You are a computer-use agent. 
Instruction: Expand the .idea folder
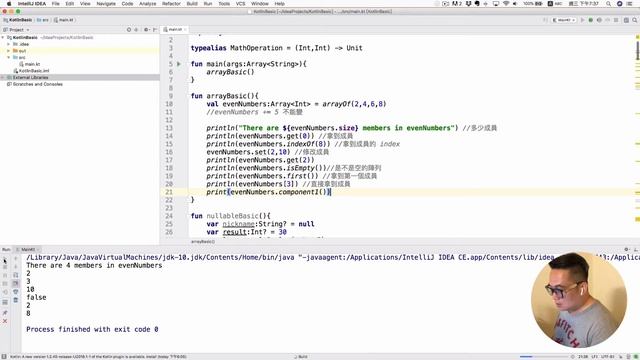(x=9, y=44)
